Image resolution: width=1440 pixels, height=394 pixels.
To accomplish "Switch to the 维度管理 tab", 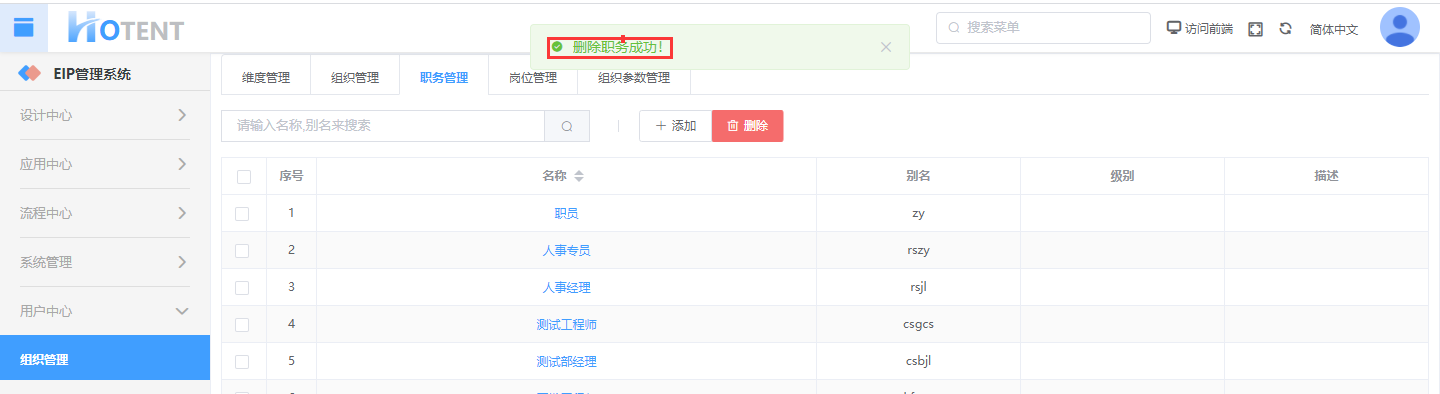I will coord(266,77).
